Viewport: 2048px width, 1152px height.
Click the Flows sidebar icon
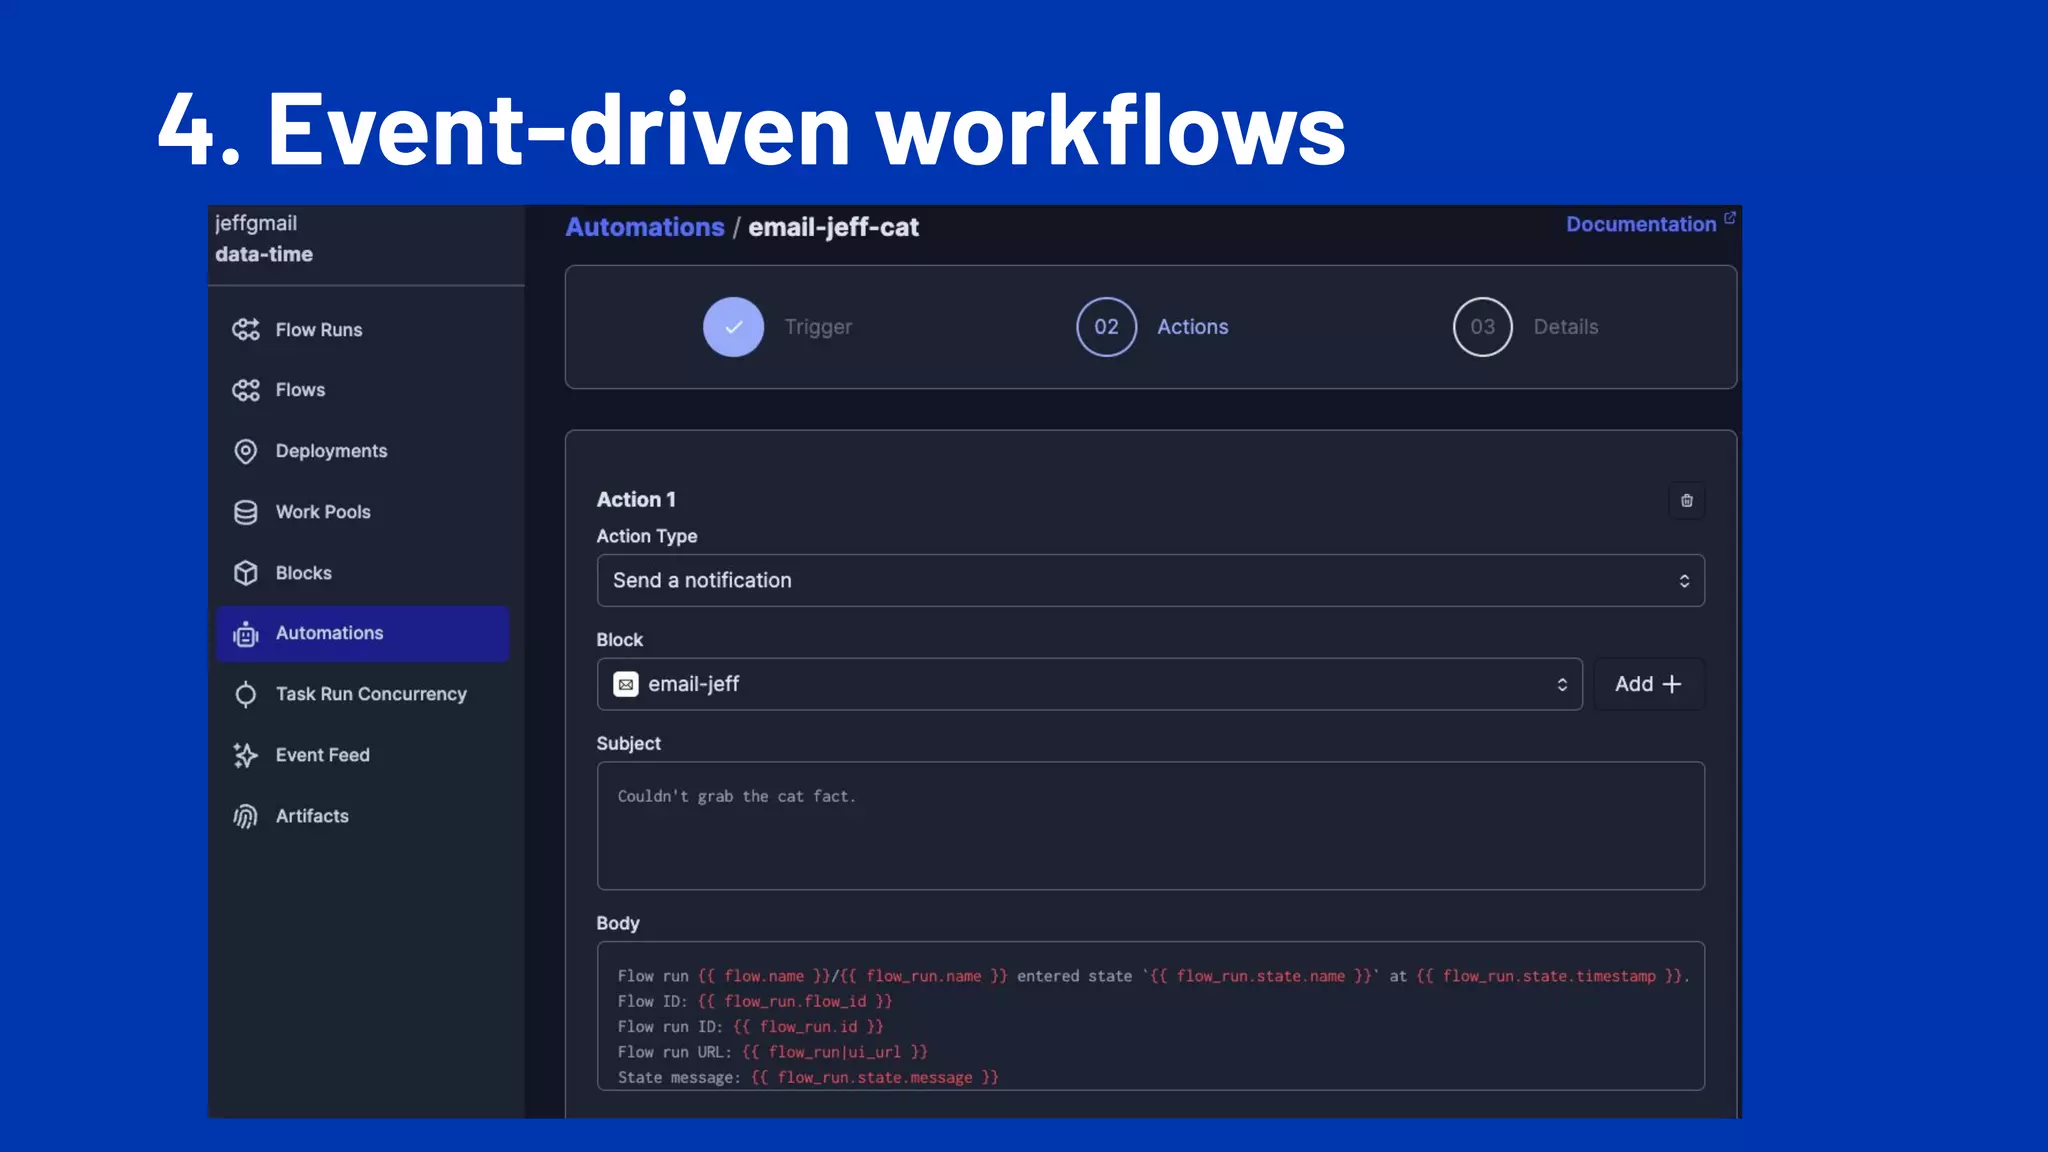(x=245, y=390)
